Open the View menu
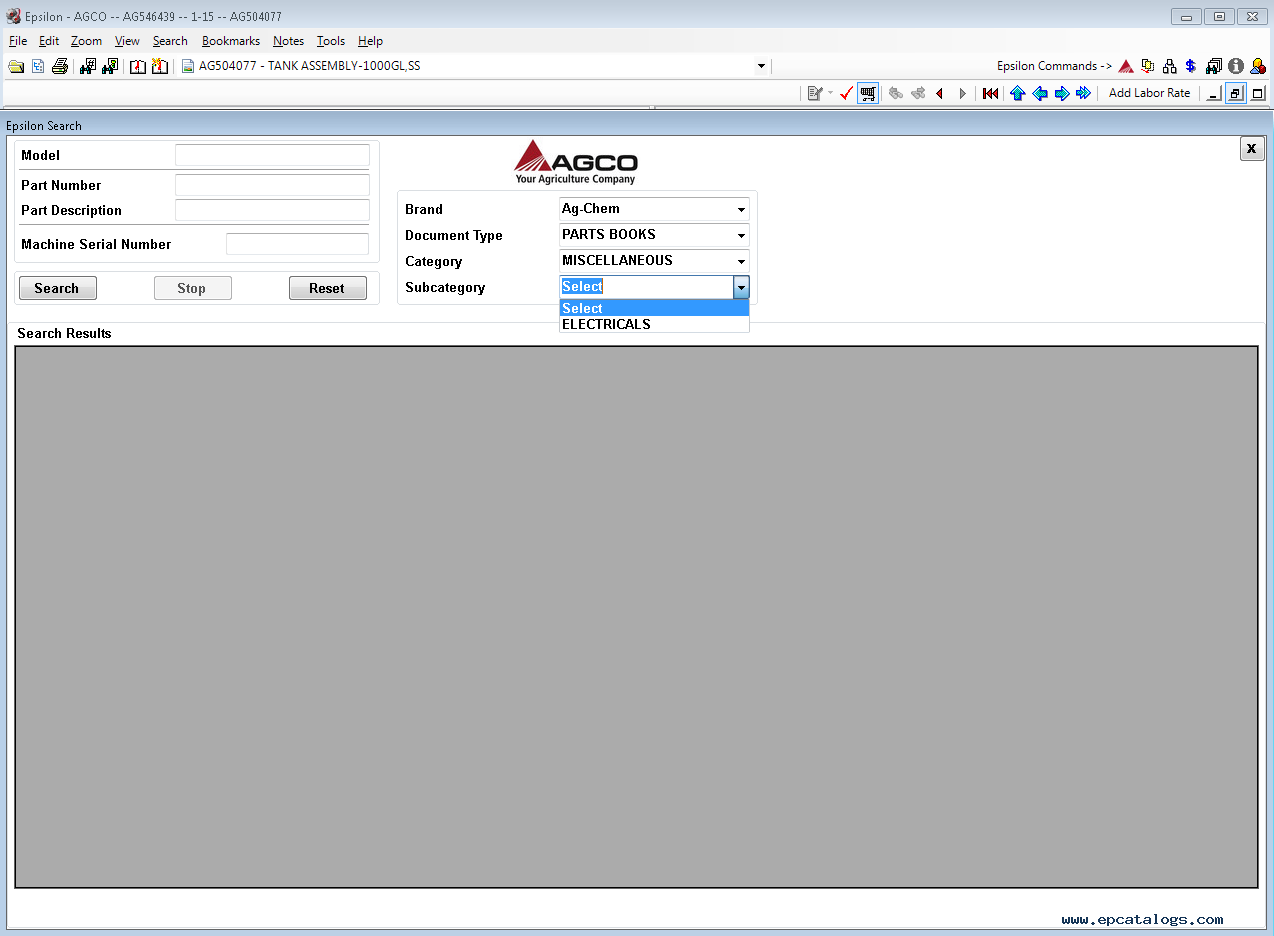This screenshot has width=1274, height=936. (127, 41)
